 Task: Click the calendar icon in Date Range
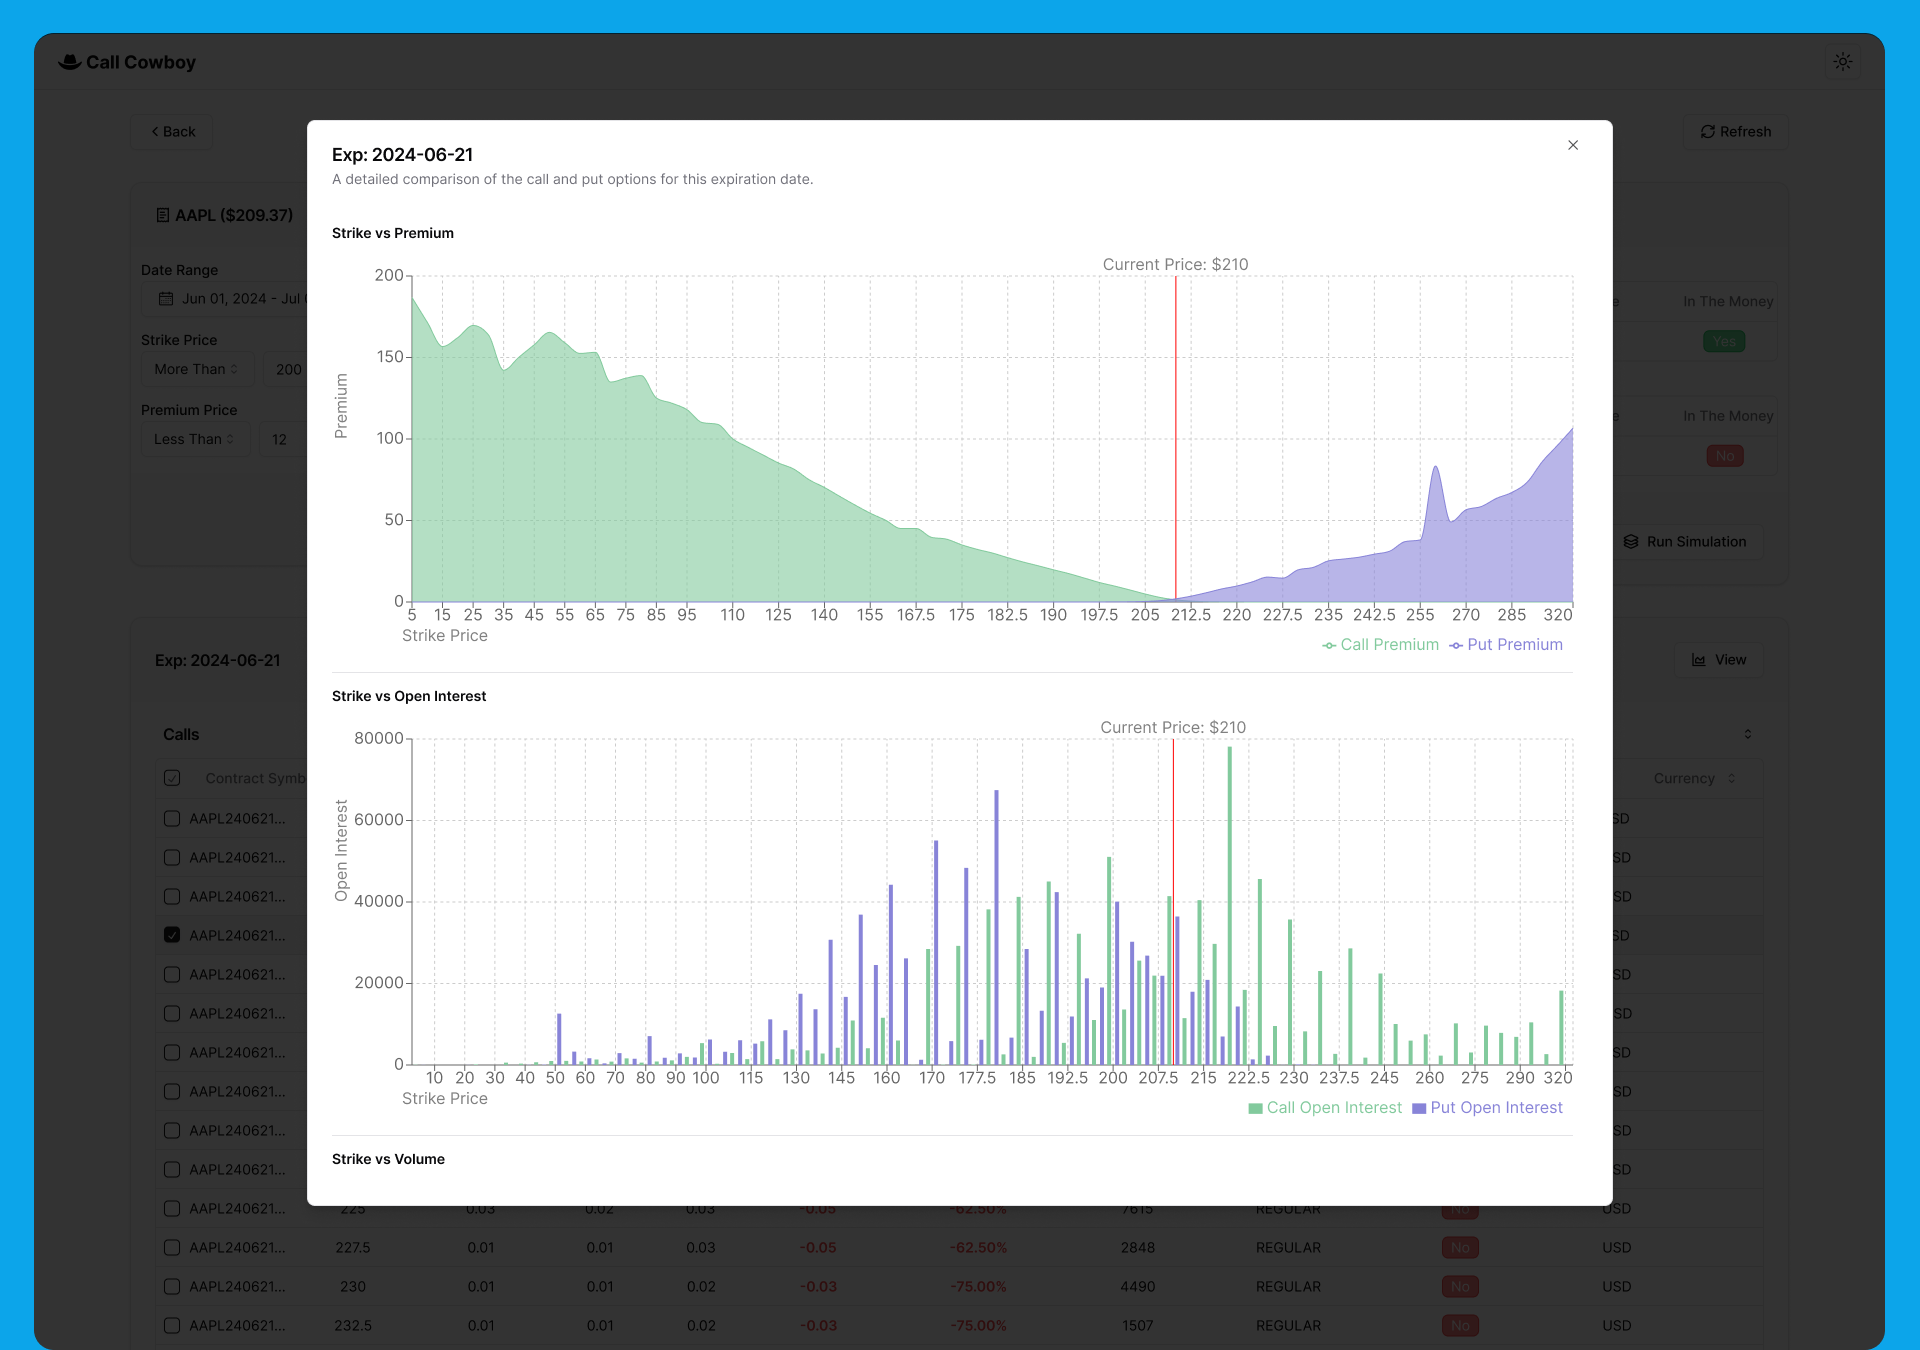(x=166, y=299)
